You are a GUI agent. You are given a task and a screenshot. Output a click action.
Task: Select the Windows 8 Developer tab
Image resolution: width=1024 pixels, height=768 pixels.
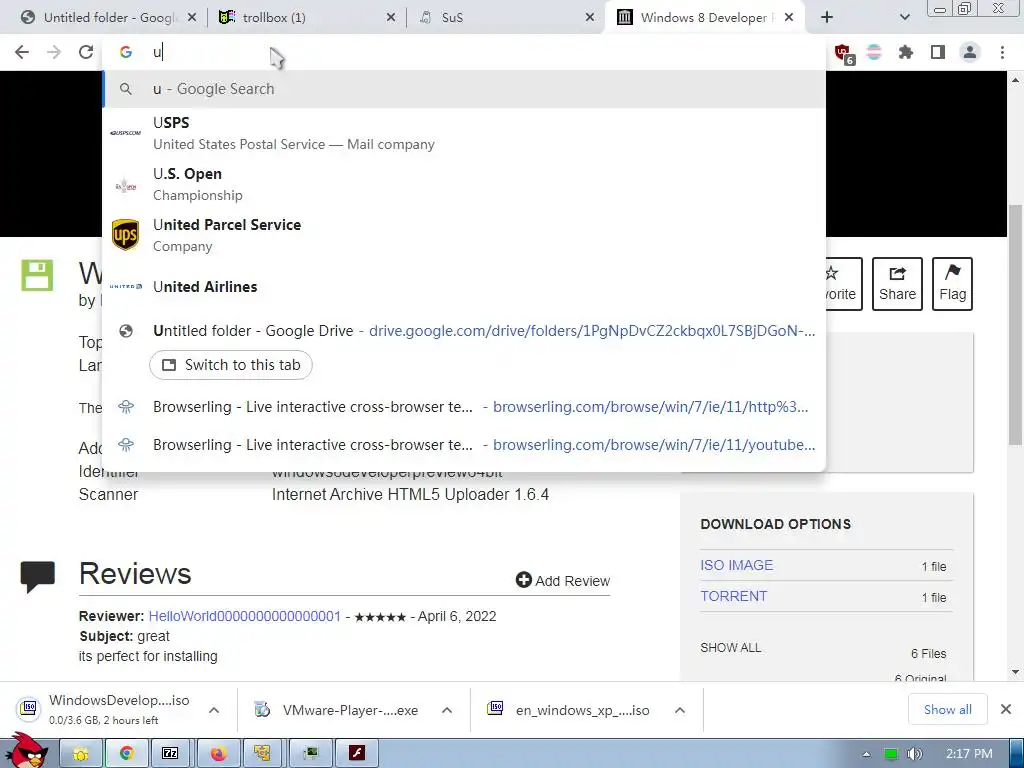pyautogui.click(x=703, y=18)
